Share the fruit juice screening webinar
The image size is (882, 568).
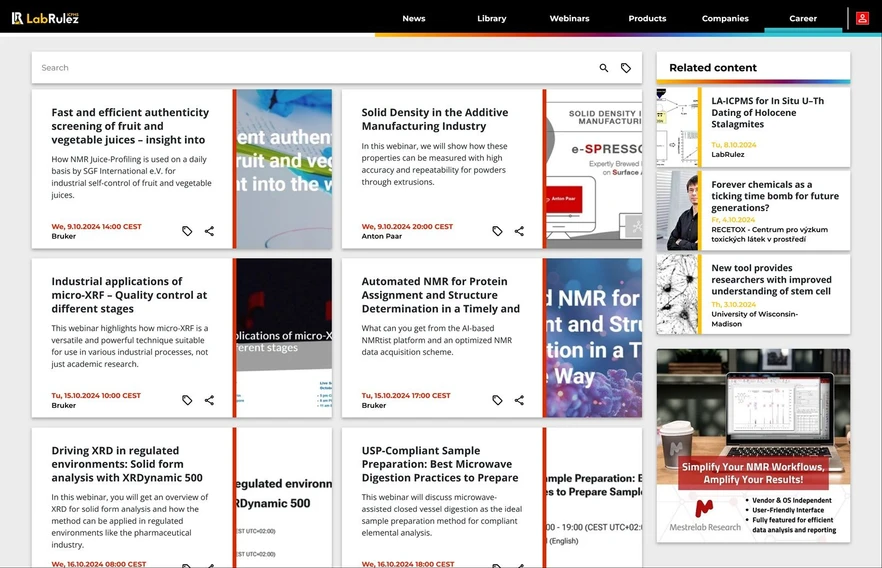[x=209, y=231]
